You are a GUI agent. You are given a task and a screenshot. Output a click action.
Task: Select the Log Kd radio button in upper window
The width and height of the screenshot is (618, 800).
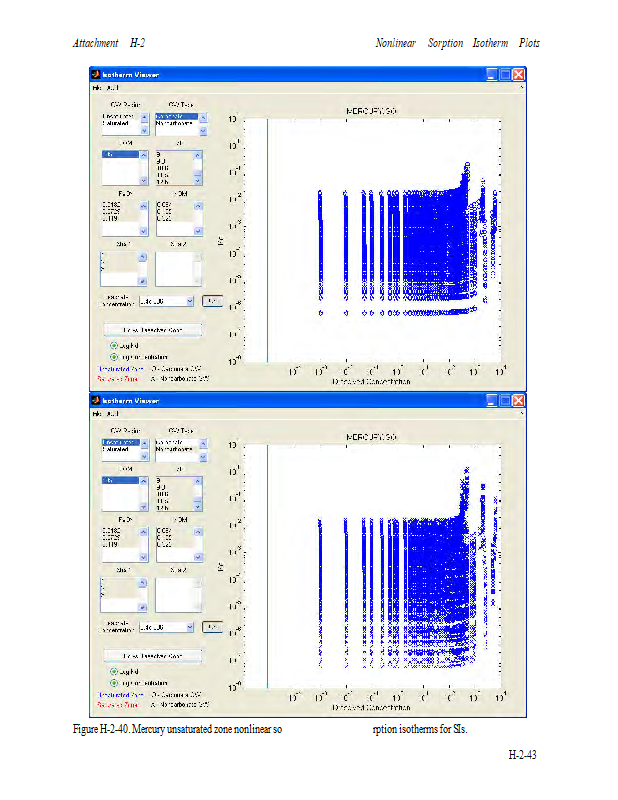point(114,345)
